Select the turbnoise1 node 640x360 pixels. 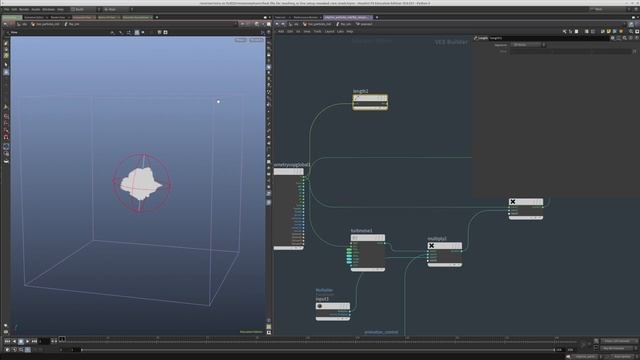(x=367, y=252)
